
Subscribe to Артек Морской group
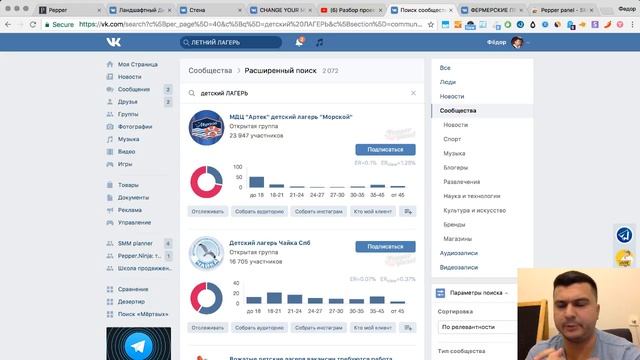(385, 149)
